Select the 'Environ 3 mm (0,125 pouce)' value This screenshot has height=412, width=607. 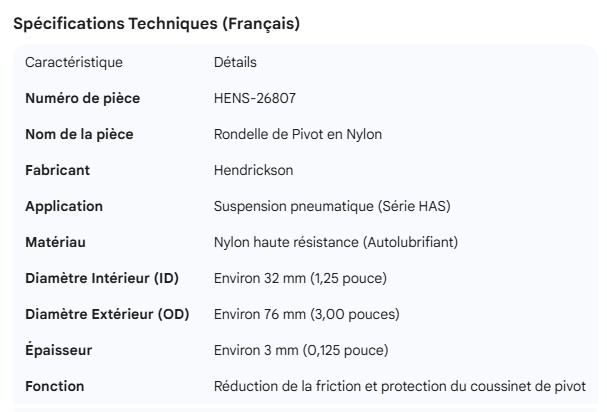[301, 350]
